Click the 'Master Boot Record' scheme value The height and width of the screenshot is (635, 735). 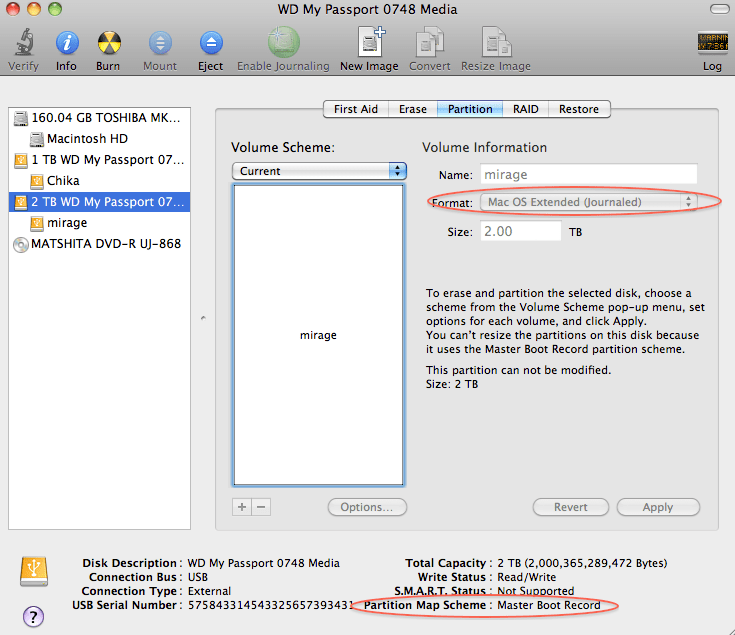point(548,605)
